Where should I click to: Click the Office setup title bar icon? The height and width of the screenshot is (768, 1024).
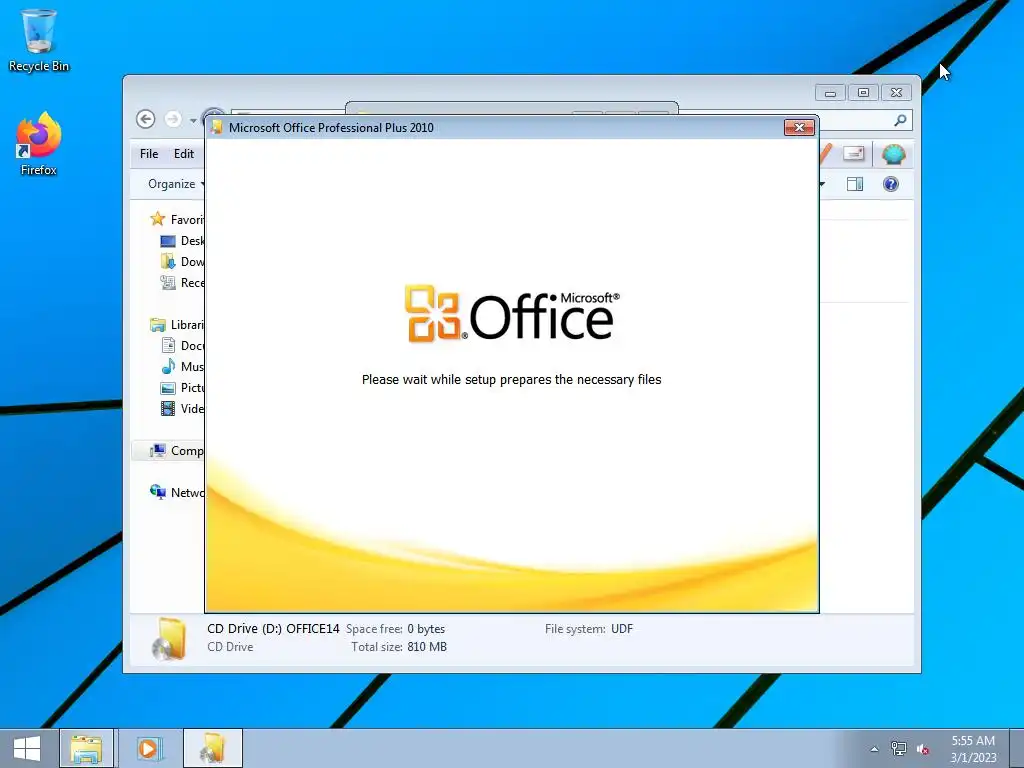point(217,127)
